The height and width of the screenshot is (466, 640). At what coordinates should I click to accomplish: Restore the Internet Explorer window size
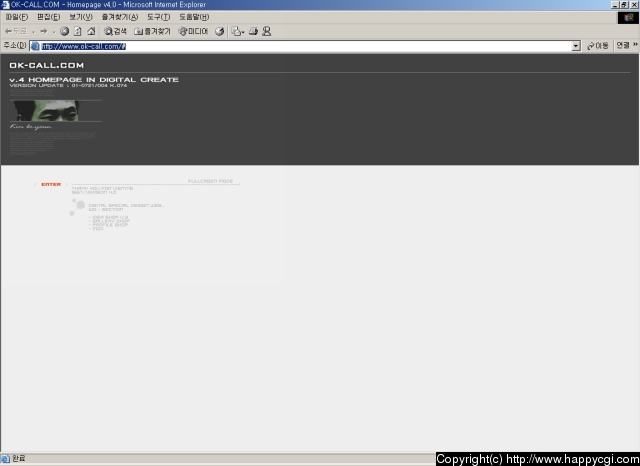pyautogui.click(x=624, y=5)
